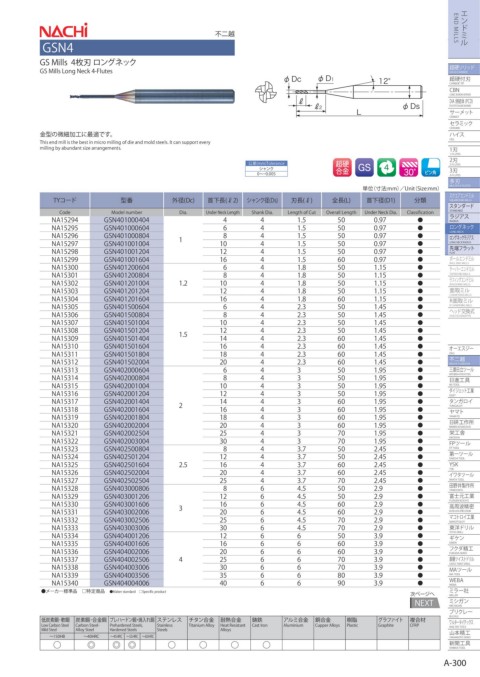Open the ハイス side tab
This screenshot has height=677, width=480.
click(464, 136)
